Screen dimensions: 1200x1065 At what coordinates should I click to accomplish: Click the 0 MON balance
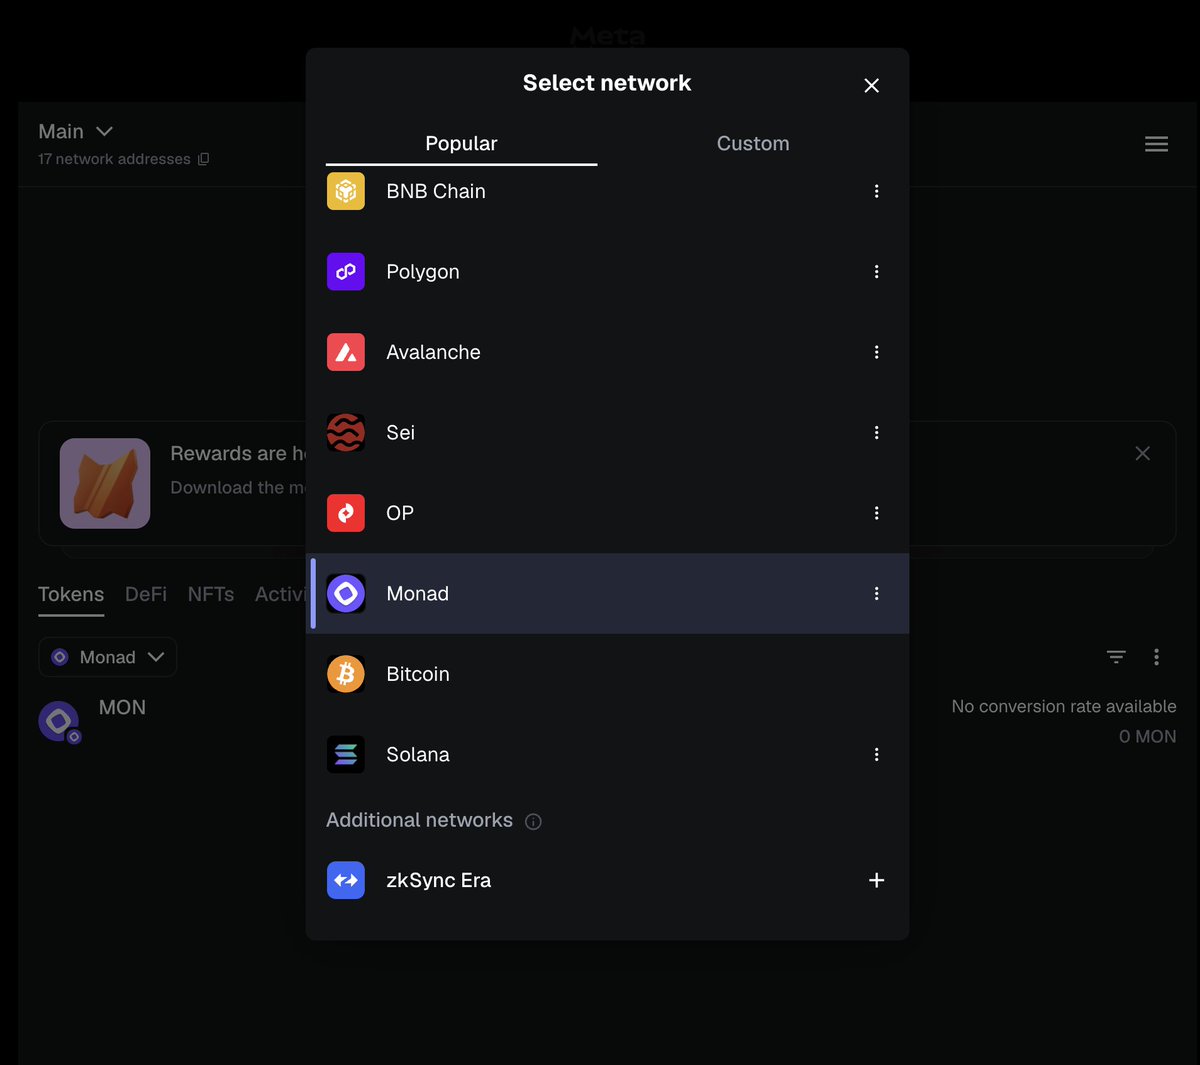[x=1147, y=737]
